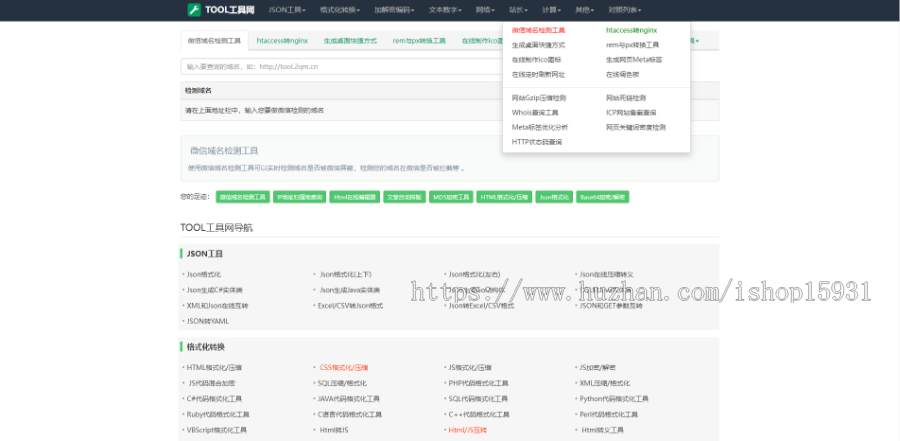Select 在线制作ico图标 menu entry
The image size is (900, 441).
point(536,60)
